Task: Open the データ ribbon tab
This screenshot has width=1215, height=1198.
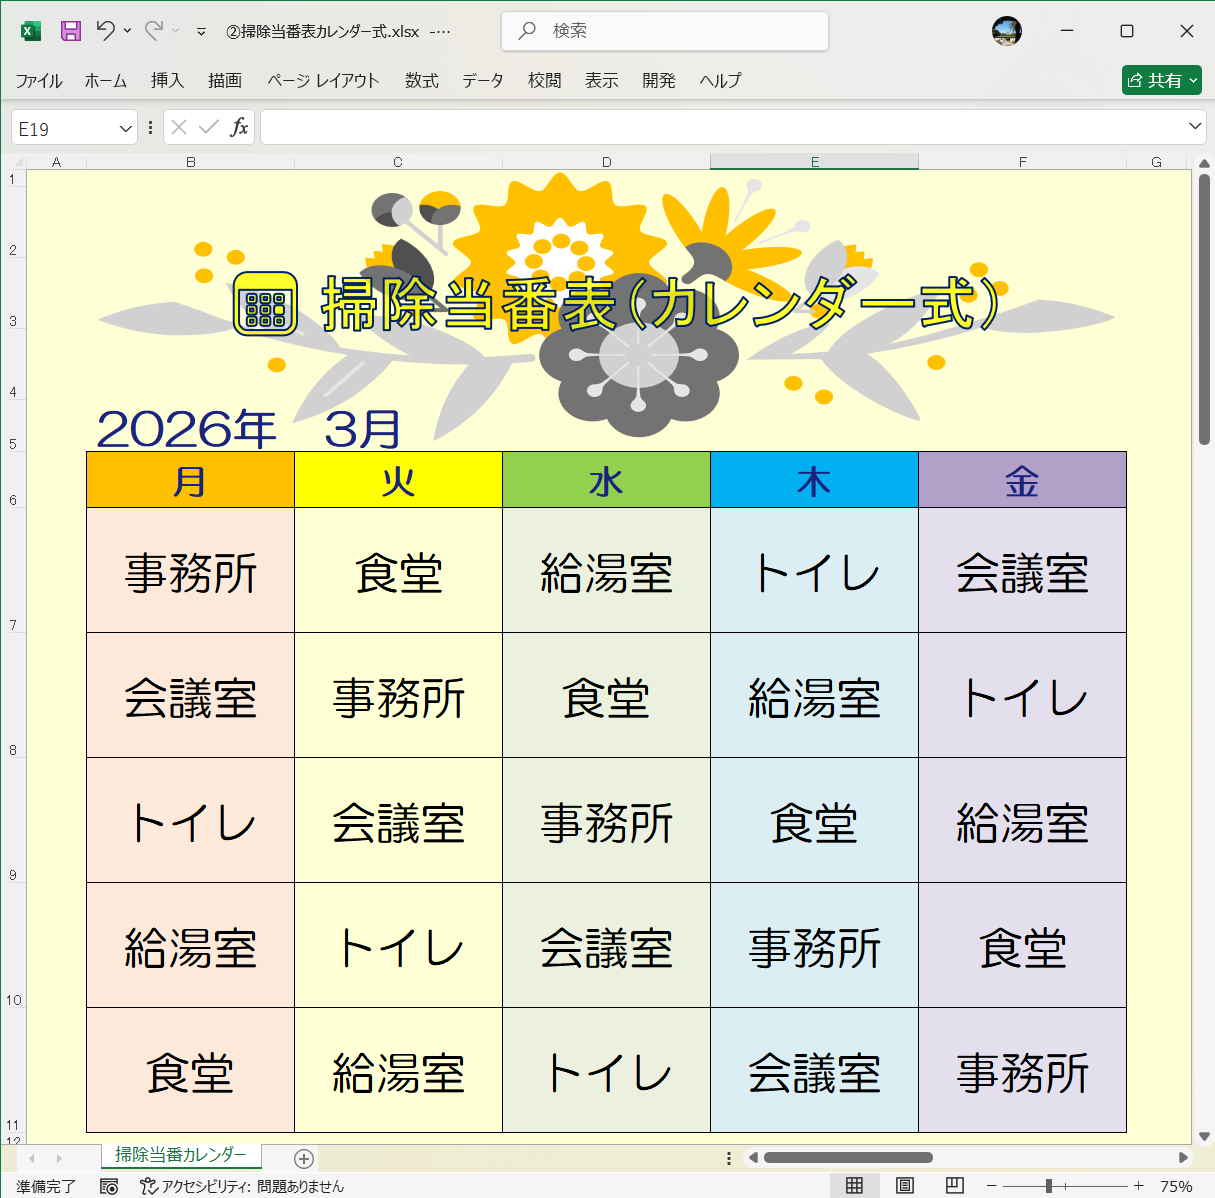Action: [x=483, y=81]
